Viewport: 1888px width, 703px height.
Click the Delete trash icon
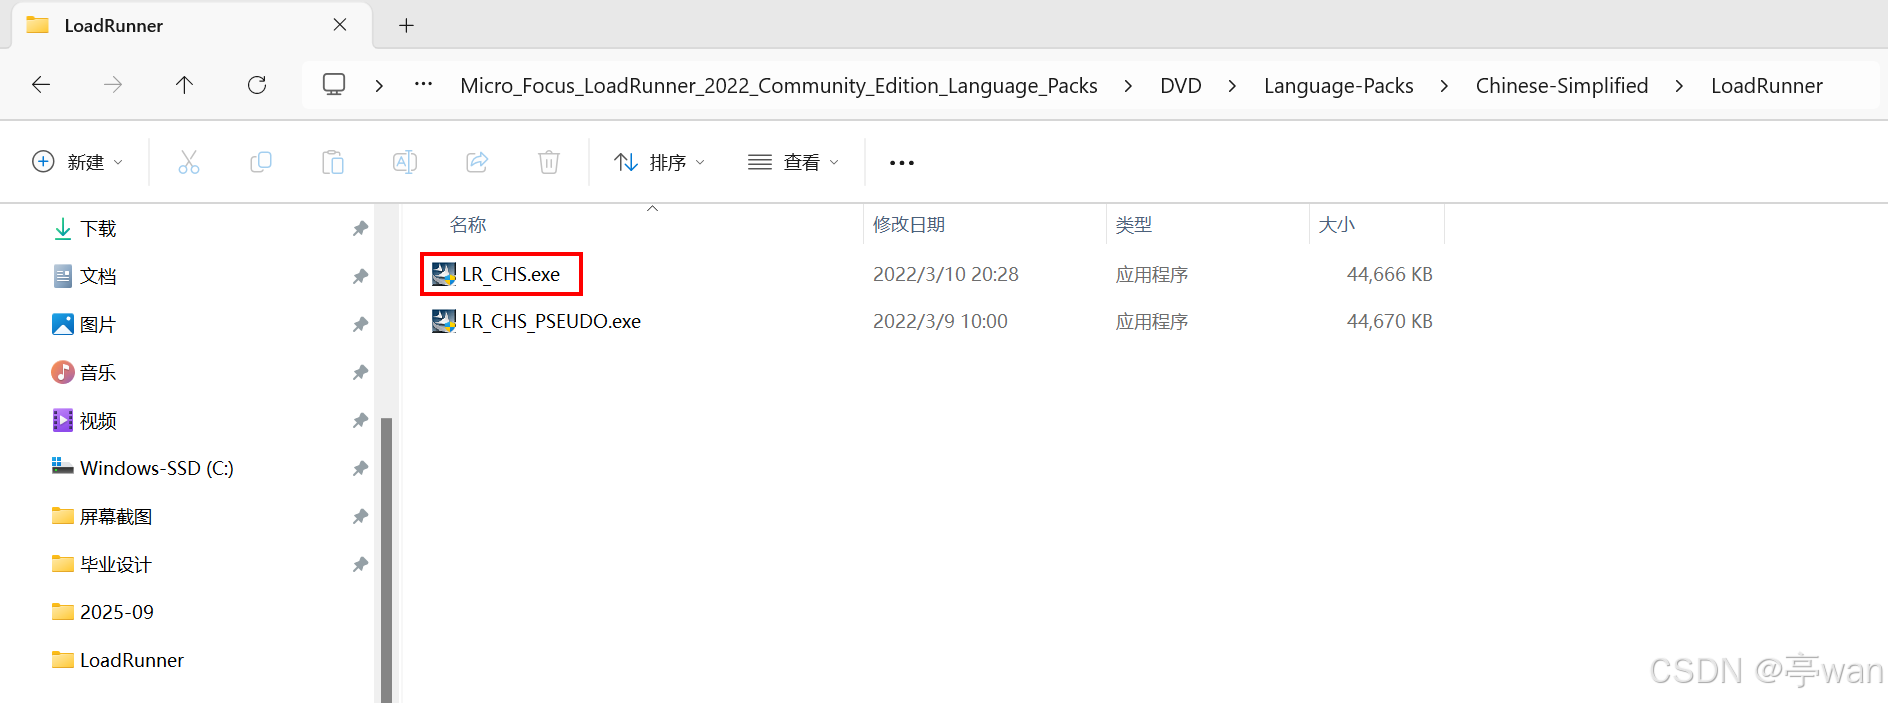549,162
